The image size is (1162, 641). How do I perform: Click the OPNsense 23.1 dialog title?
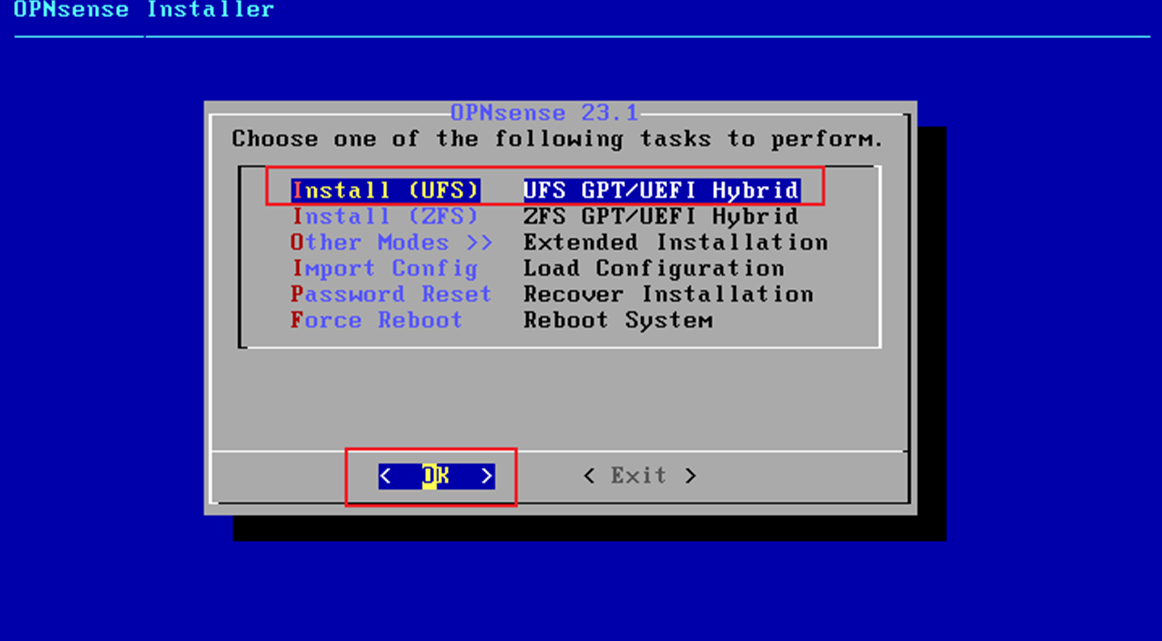(545, 113)
